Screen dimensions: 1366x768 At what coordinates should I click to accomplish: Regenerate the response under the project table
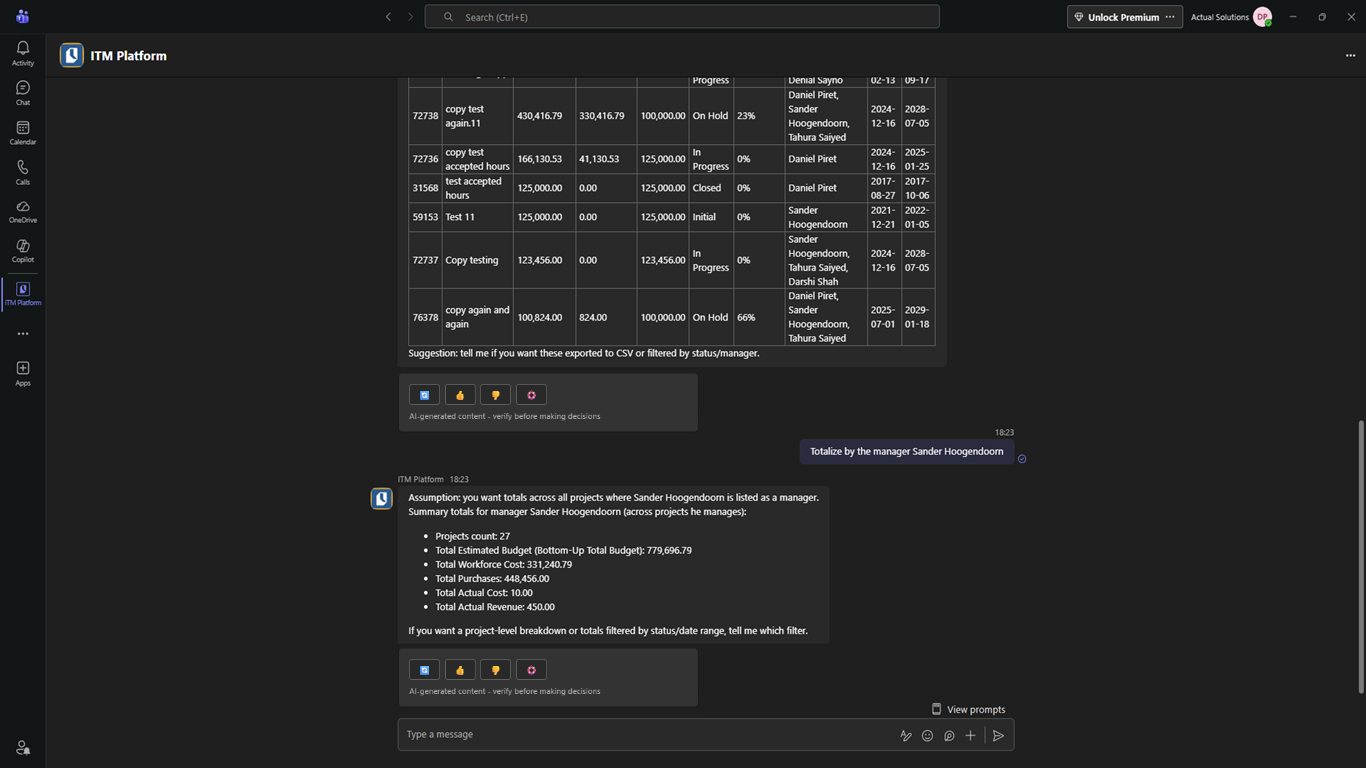point(424,395)
